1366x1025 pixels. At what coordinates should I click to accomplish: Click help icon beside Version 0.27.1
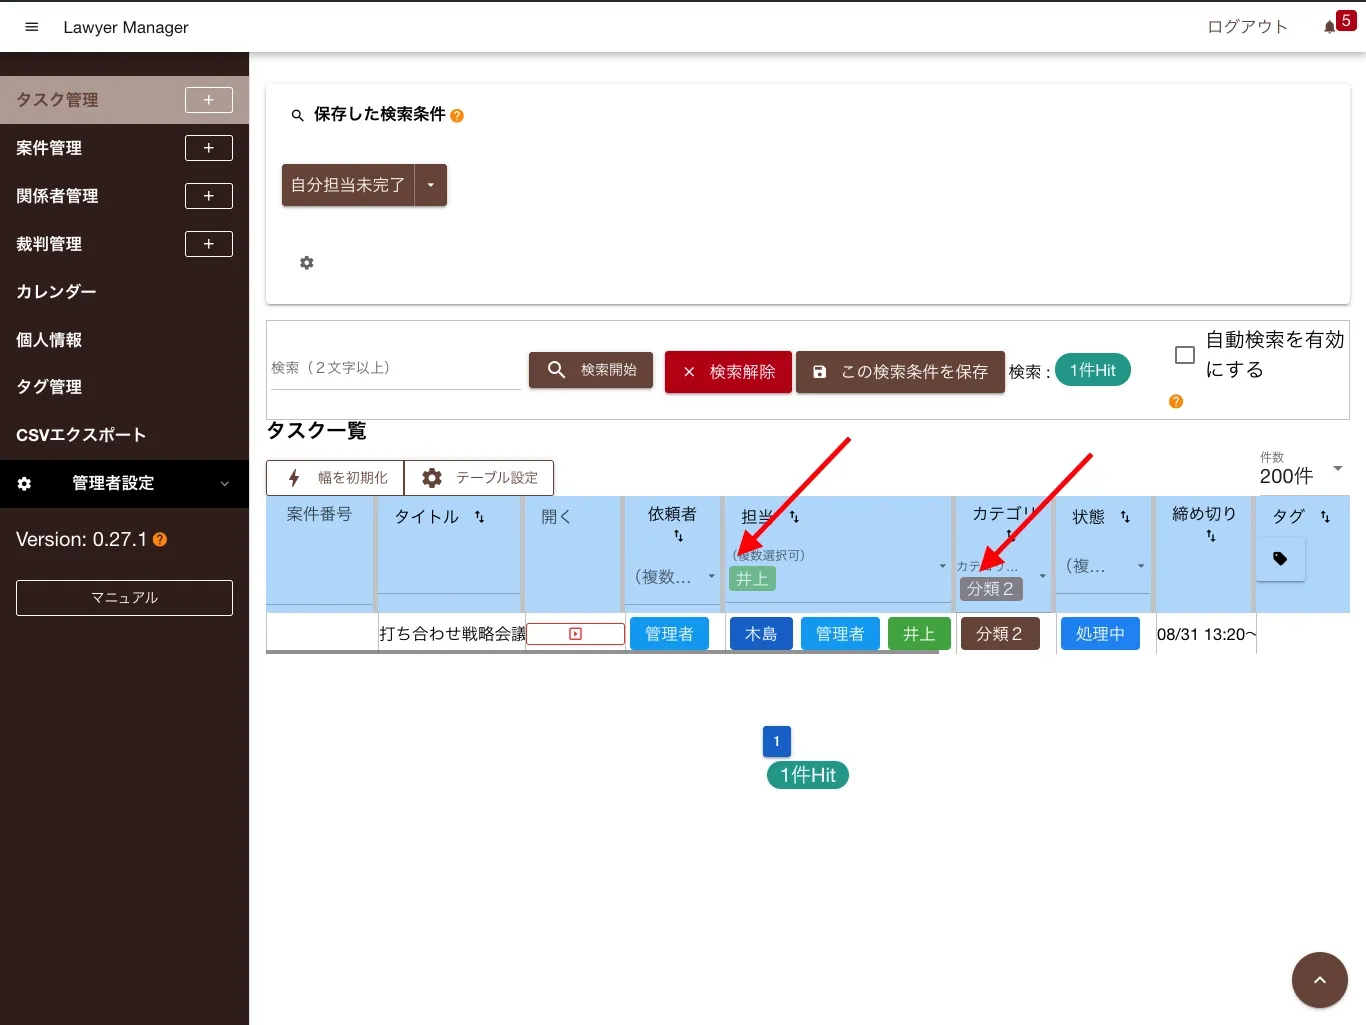tap(160, 540)
